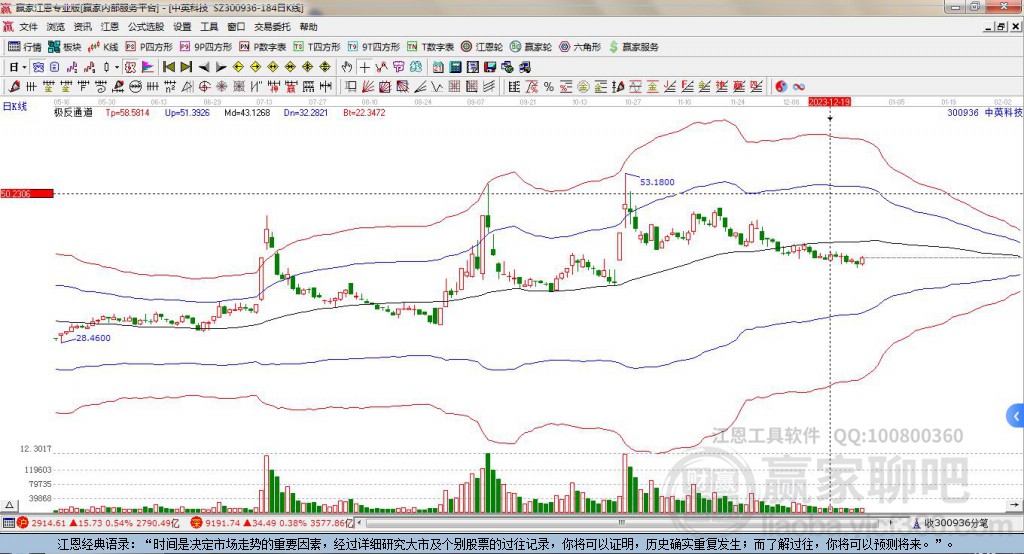This screenshot has height=554, width=1024.
Task: Toggle the crosshair cursor tool
Action: pyautogui.click(x=364, y=67)
